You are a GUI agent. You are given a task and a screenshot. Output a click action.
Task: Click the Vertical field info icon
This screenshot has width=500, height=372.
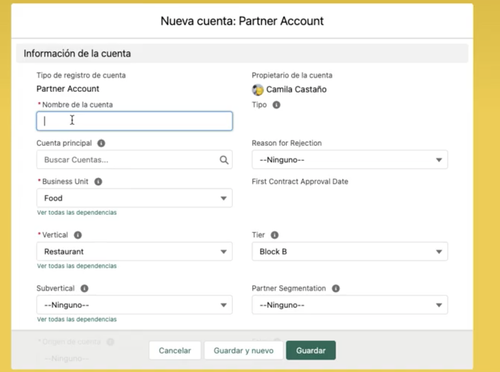point(78,235)
